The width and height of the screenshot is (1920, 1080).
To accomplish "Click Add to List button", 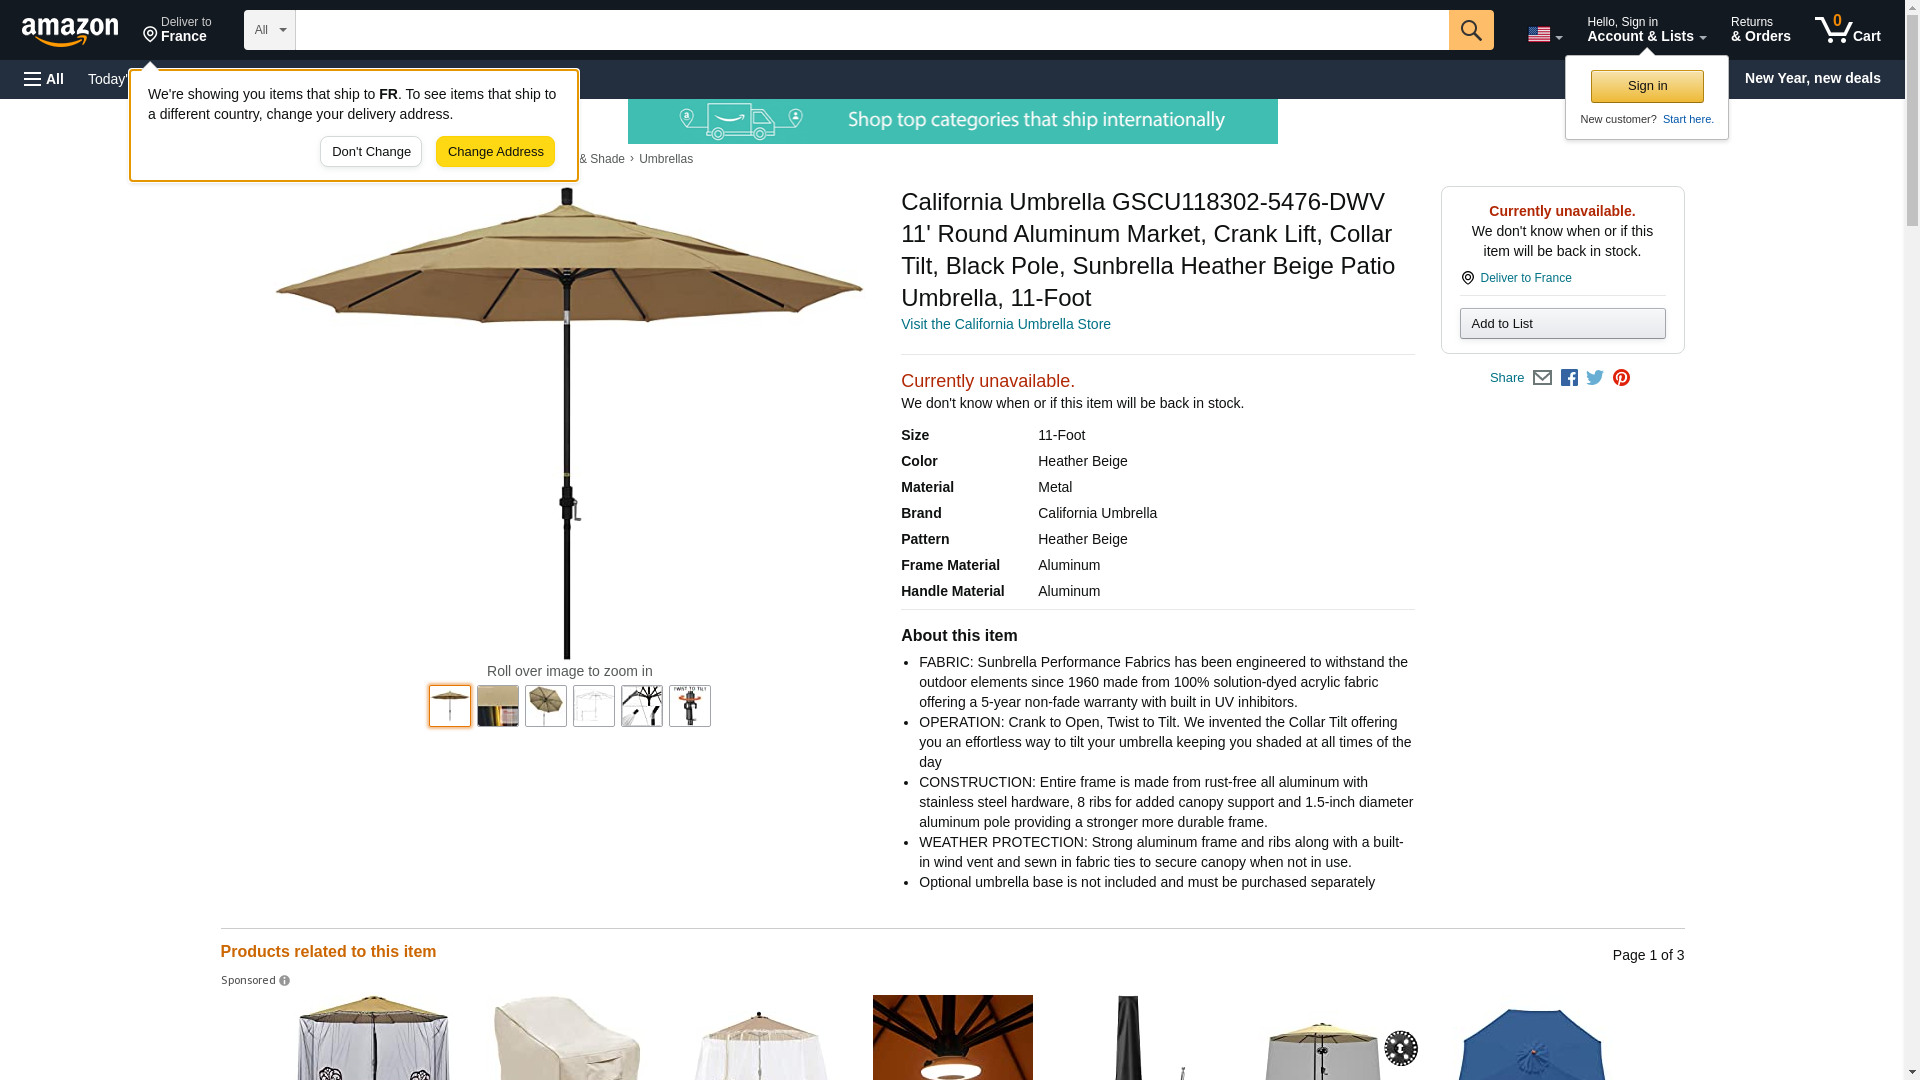I will coord(1562,324).
